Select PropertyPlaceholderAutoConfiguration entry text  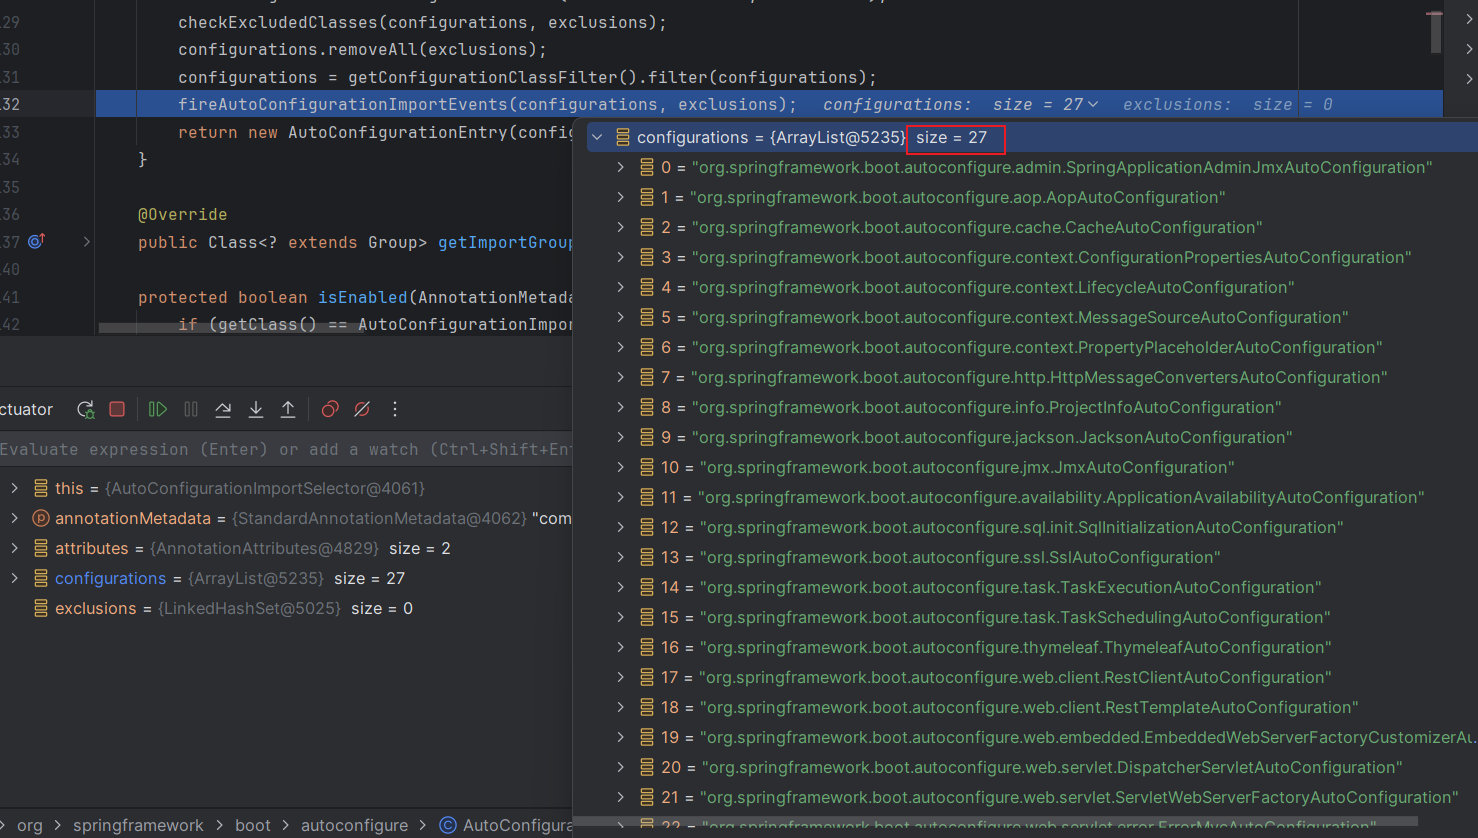point(1037,347)
